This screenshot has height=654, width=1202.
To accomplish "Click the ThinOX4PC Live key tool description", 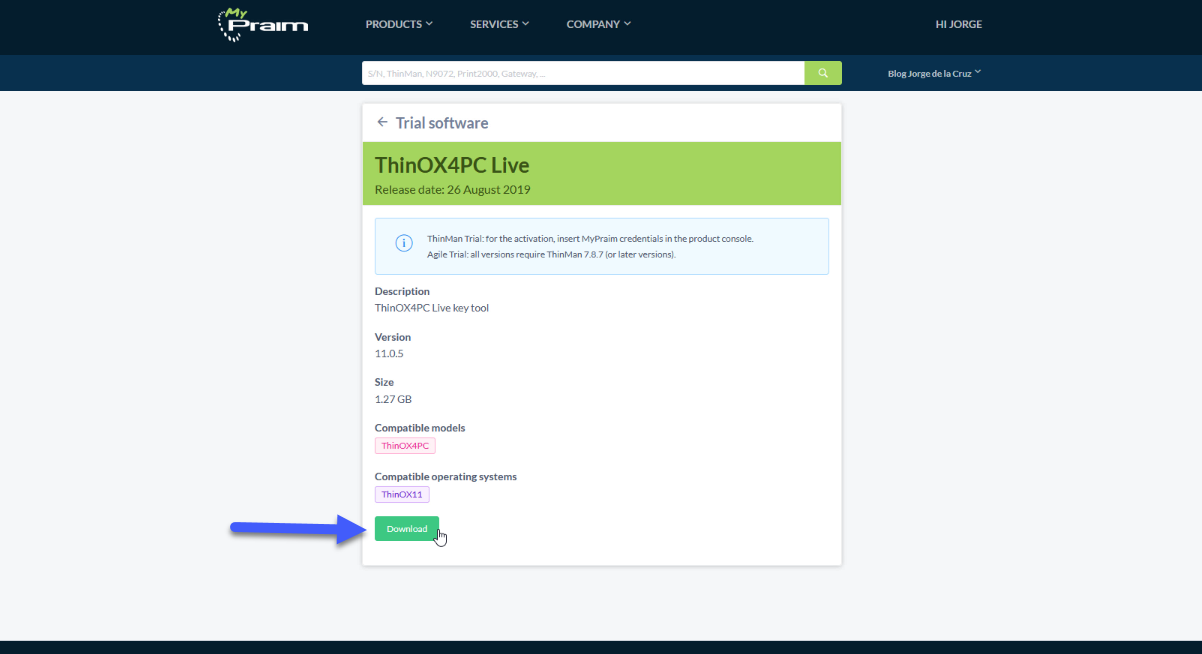I will pos(432,308).
